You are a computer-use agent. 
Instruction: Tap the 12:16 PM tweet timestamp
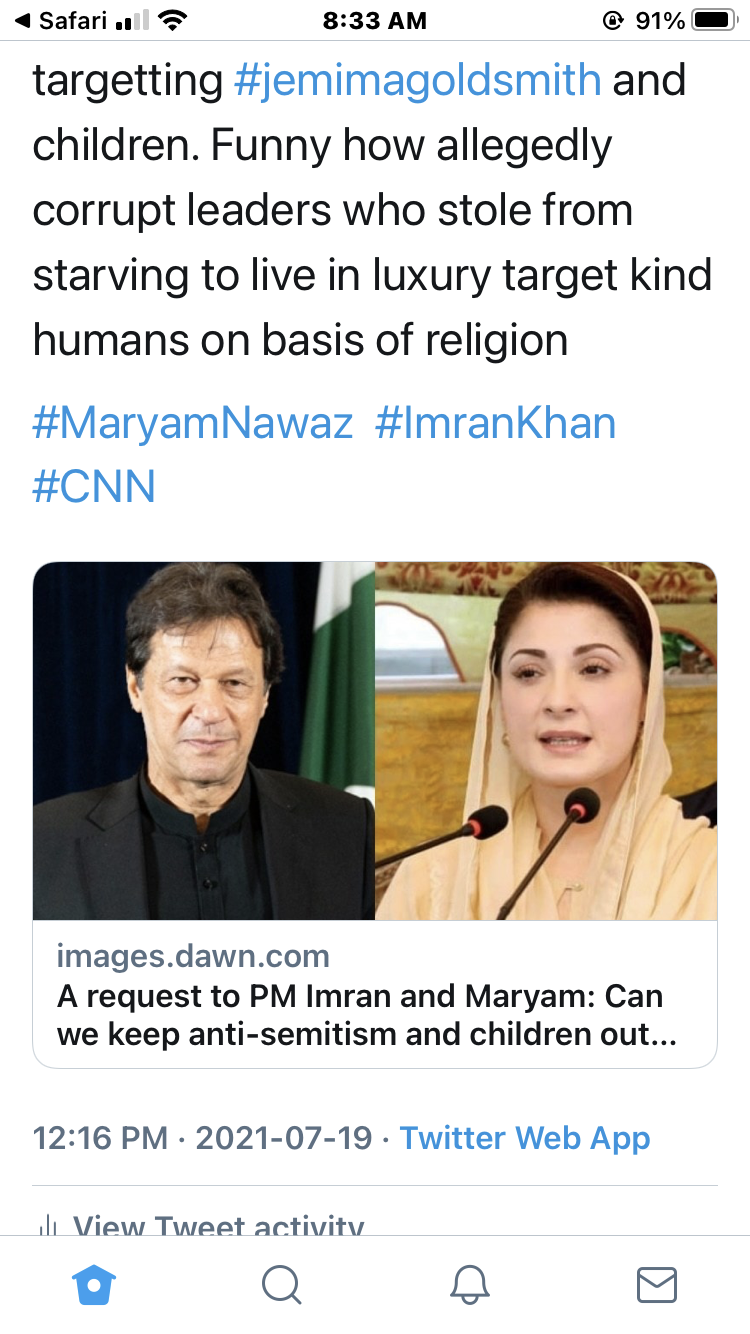100,1138
